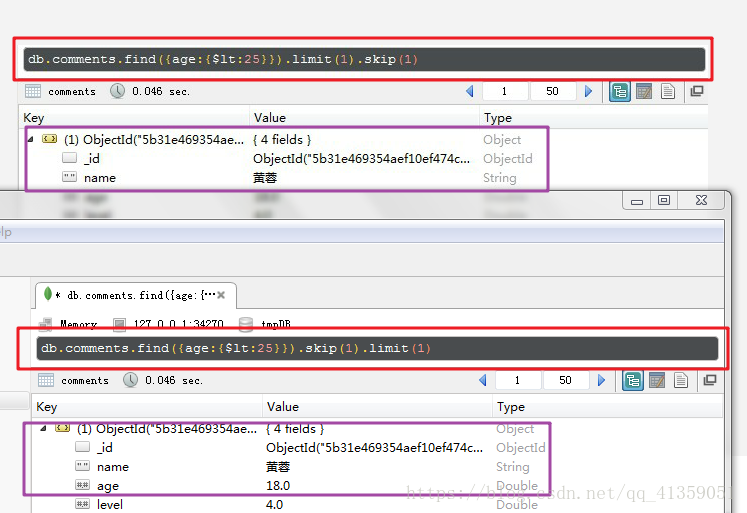
Task: Switch upper results to table view mode
Action: point(644,91)
